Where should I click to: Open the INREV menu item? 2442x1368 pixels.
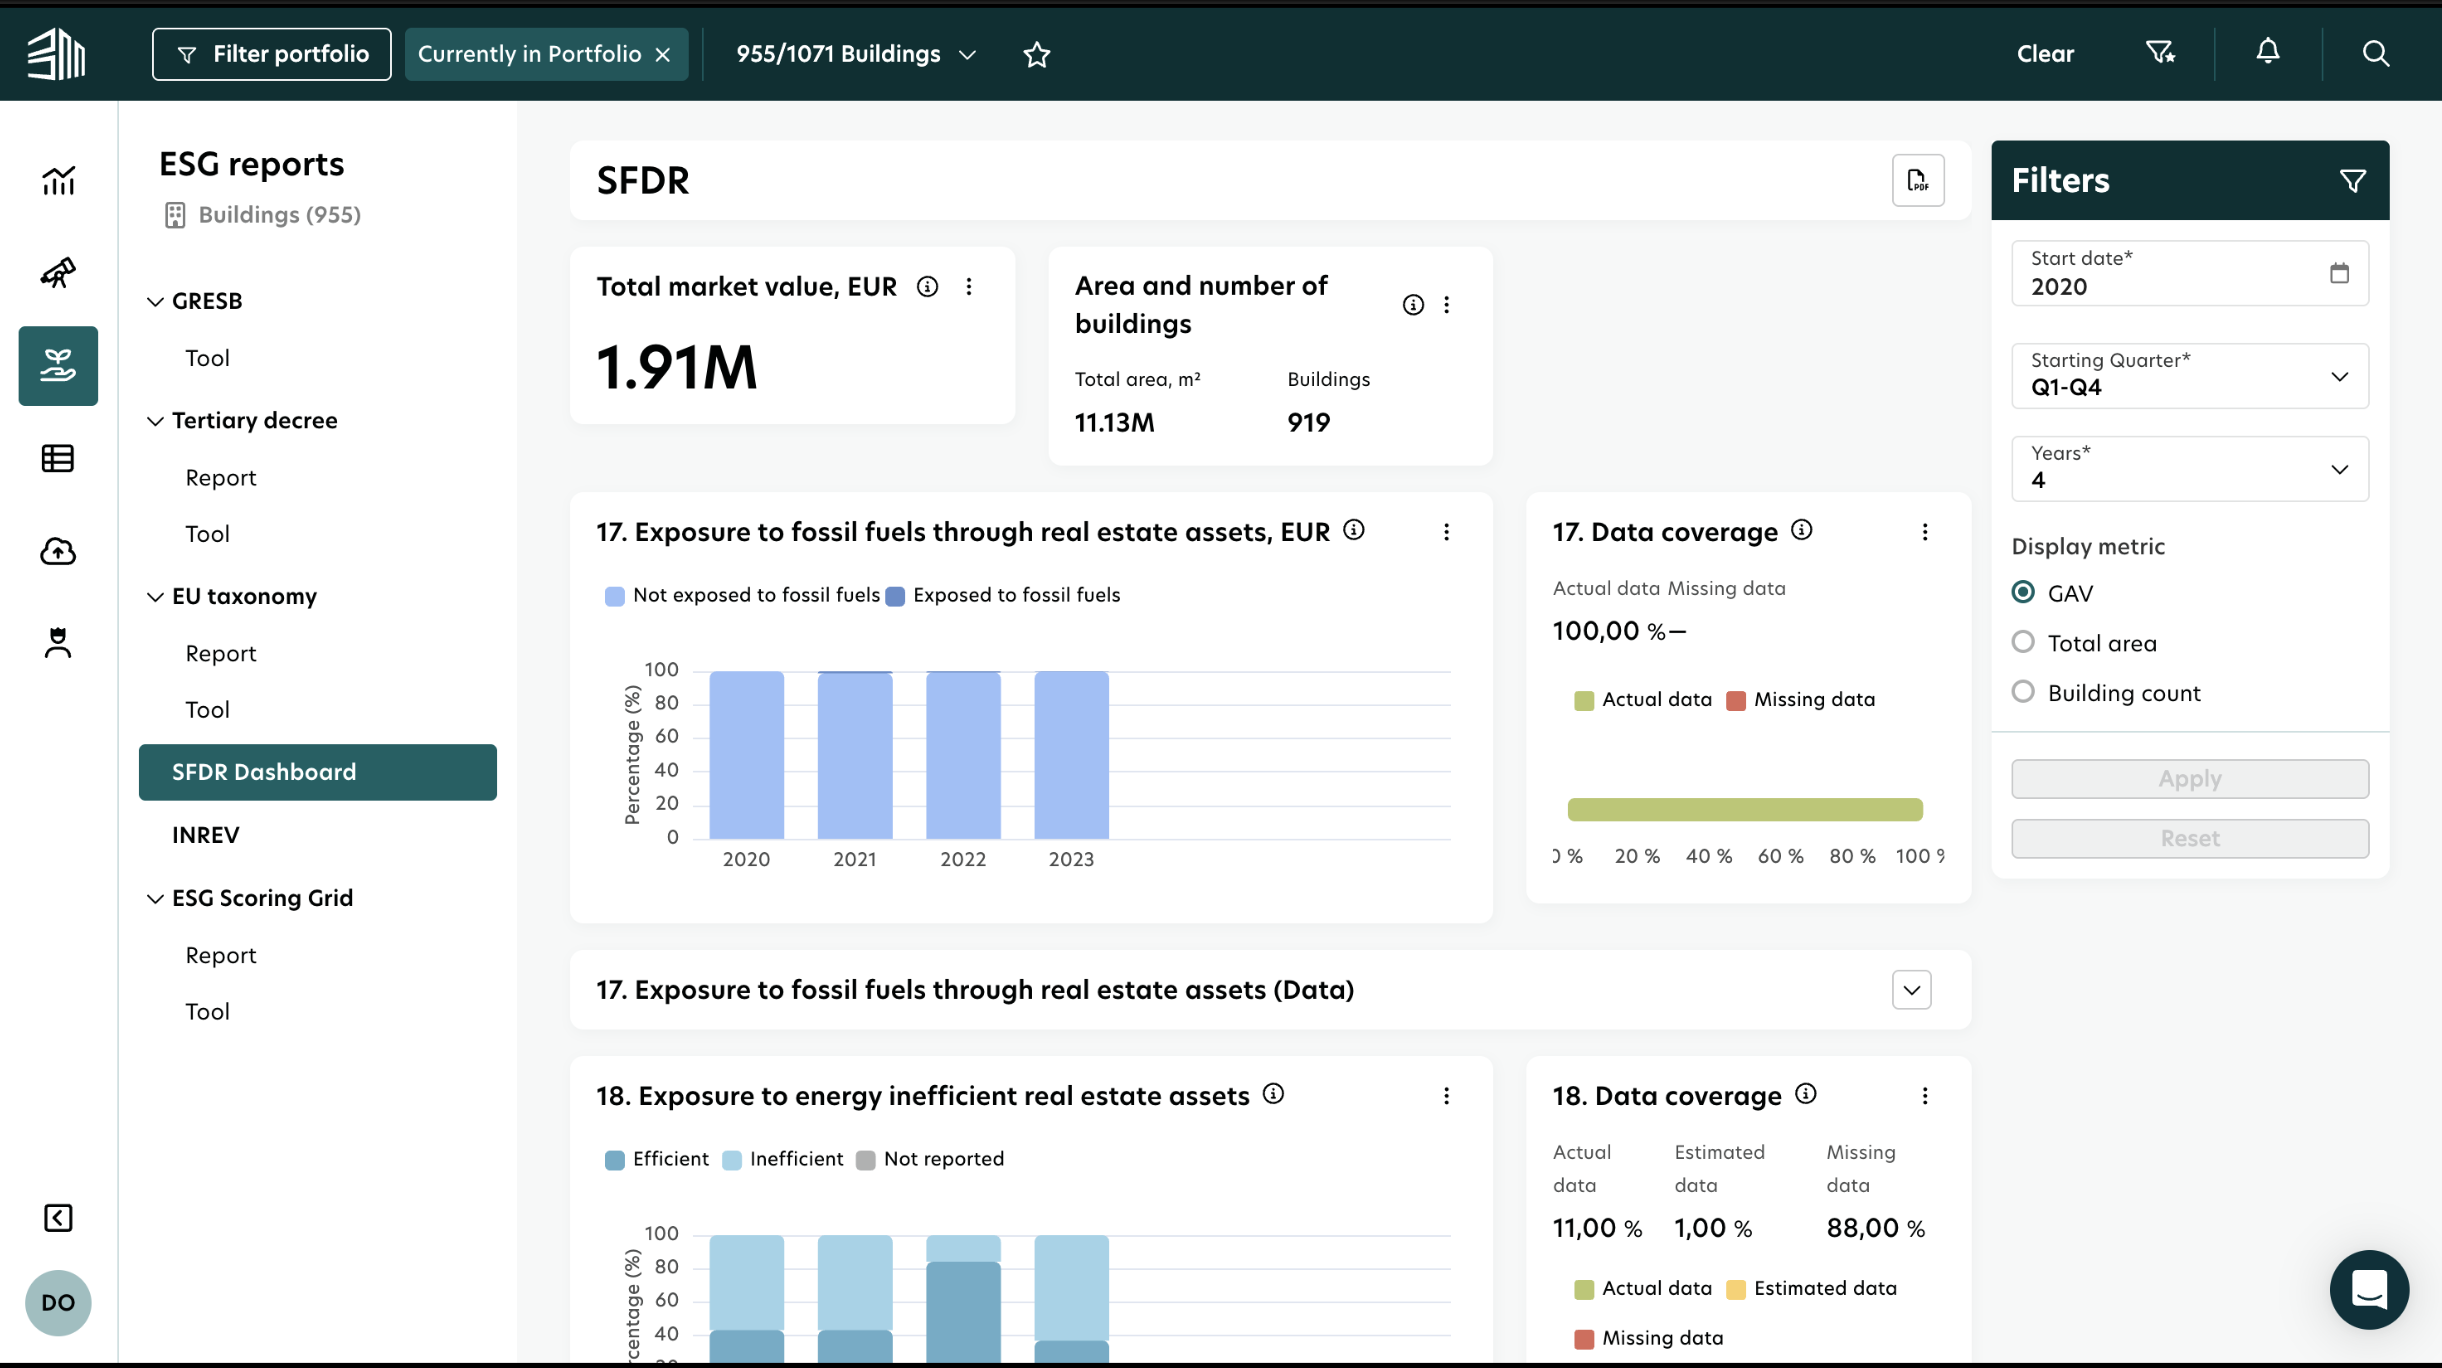pyautogui.click(x=206, y=835)
